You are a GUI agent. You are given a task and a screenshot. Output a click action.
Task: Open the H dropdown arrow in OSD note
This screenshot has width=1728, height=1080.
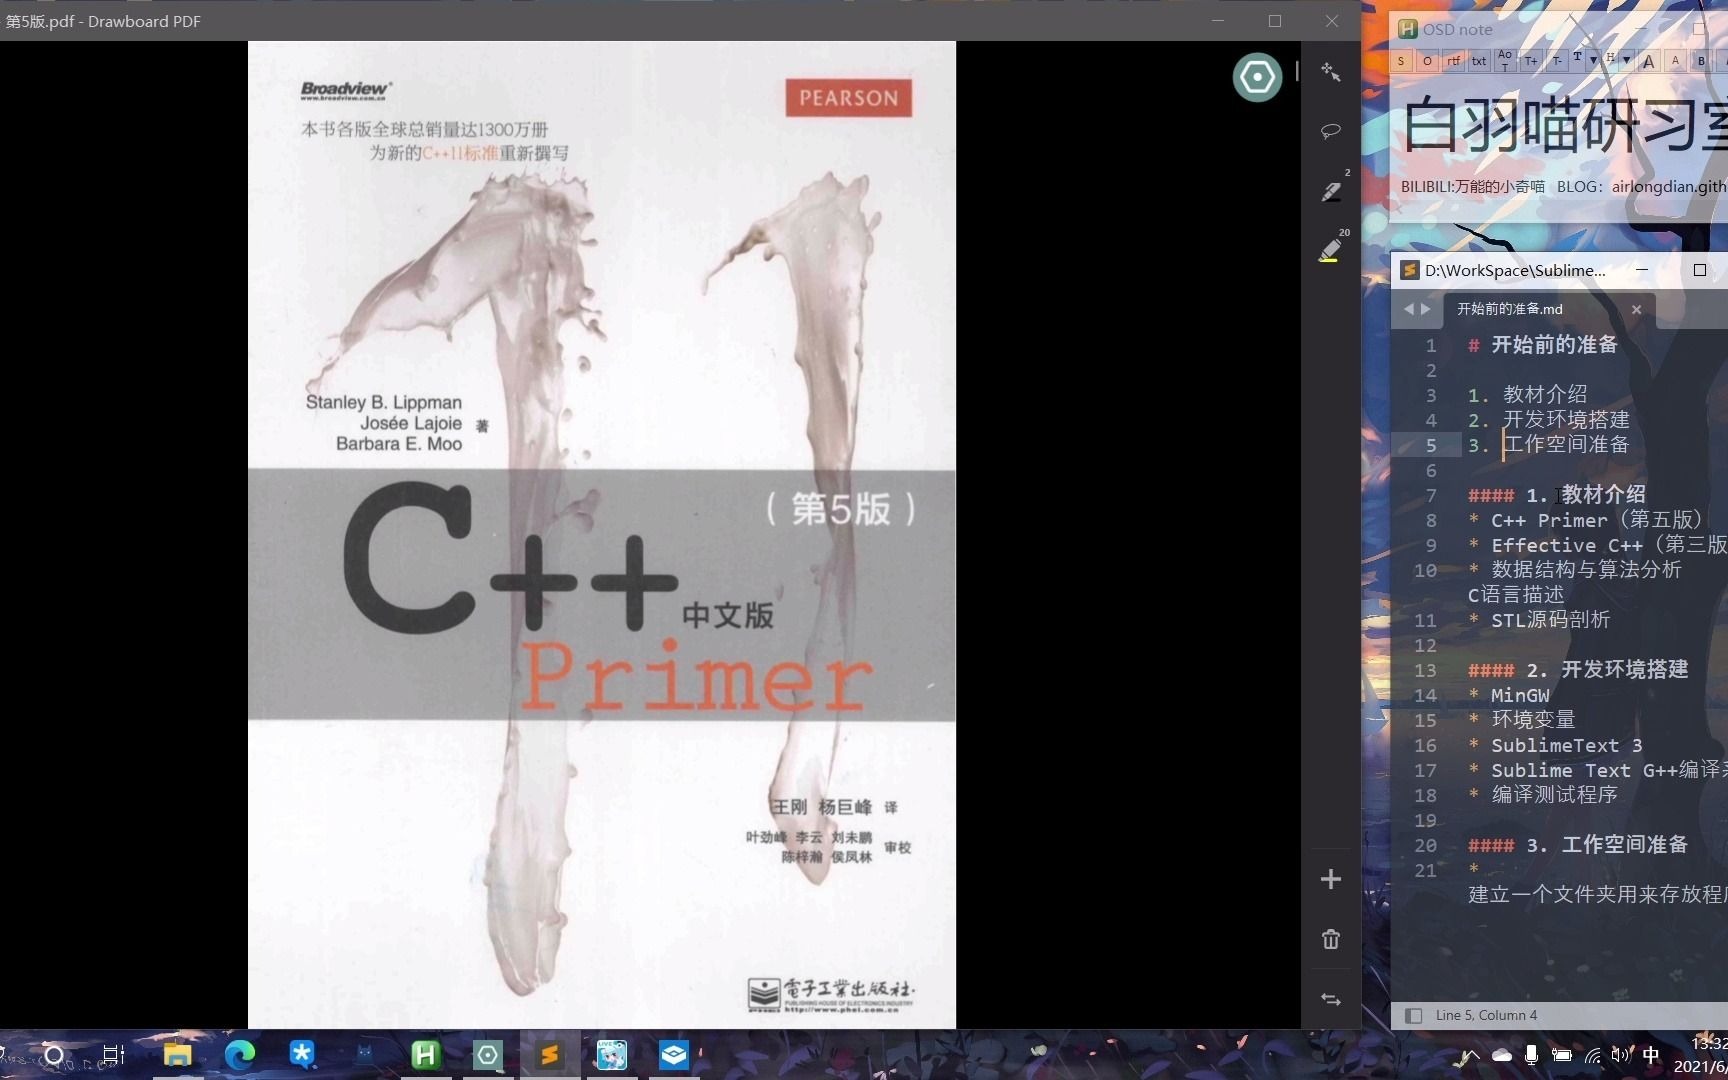coord(1626,60)
